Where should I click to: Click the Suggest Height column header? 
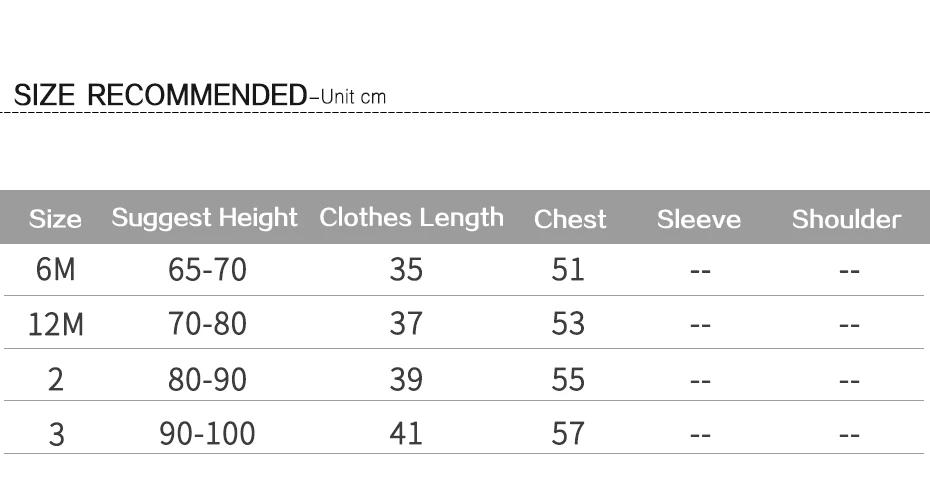pos(204,217)
